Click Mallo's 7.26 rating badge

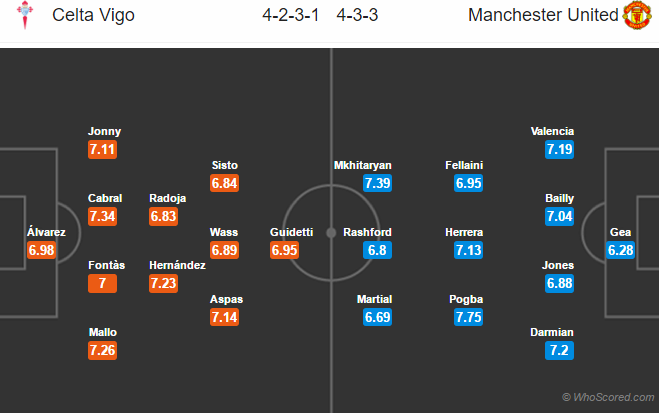[x=103, y=351]
